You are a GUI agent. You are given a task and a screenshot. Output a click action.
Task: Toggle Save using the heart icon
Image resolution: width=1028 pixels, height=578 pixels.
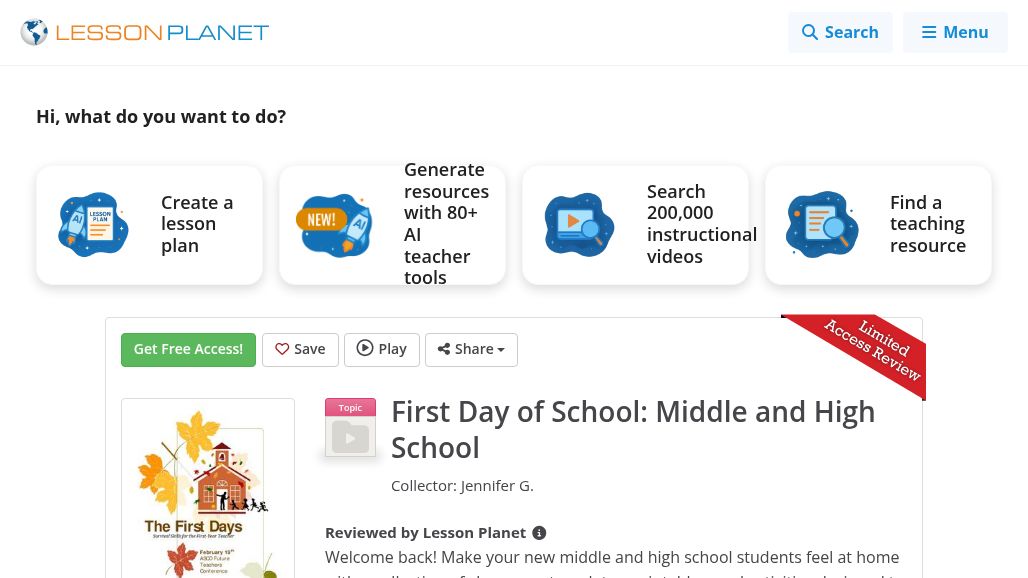click(x=283, y=349)
